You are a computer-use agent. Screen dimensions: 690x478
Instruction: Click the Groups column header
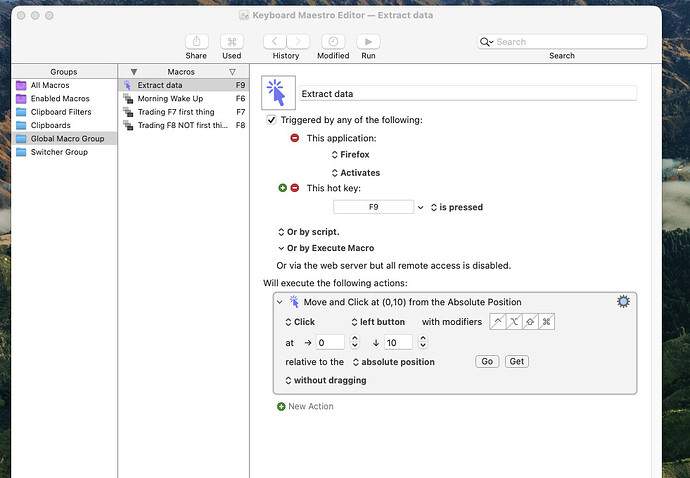64,71
